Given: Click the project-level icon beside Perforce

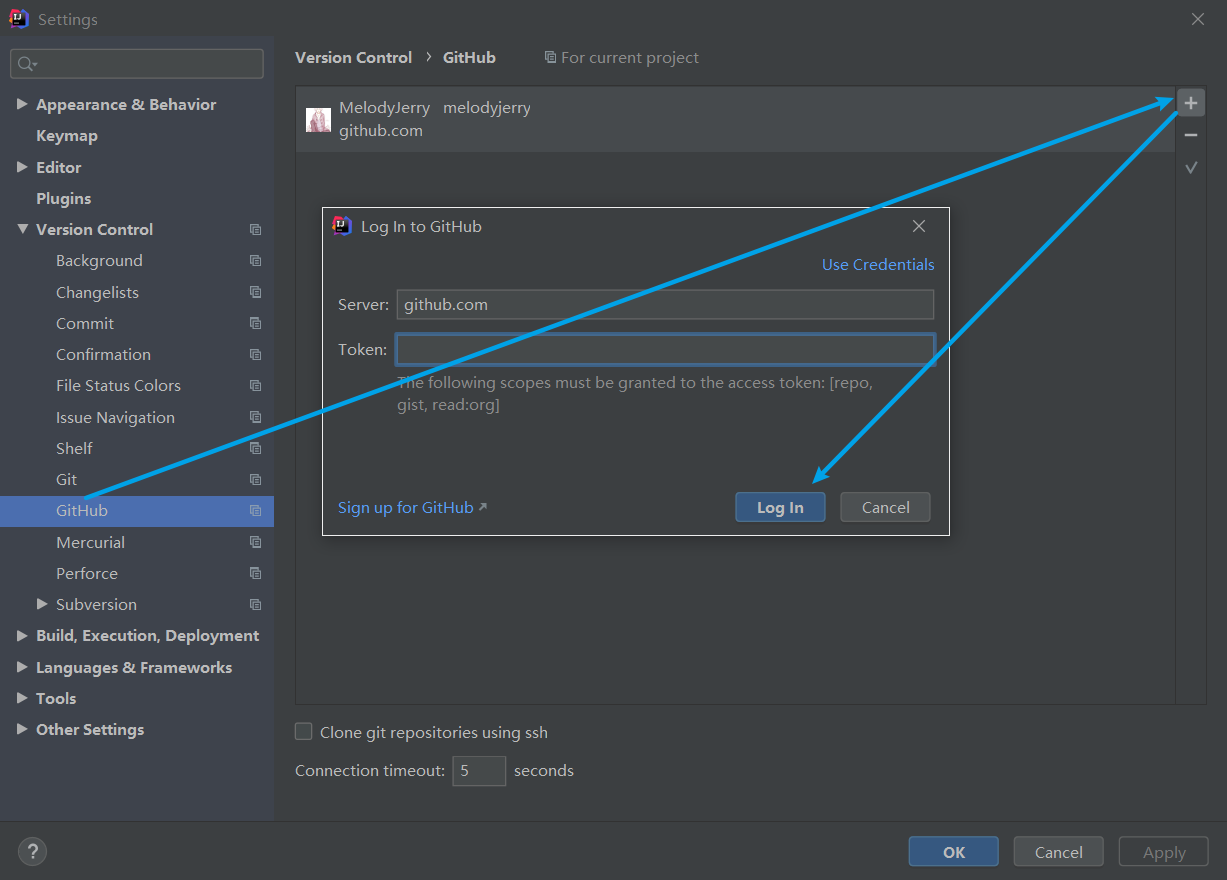Looking at the screenshot, I should pos(255,573).
